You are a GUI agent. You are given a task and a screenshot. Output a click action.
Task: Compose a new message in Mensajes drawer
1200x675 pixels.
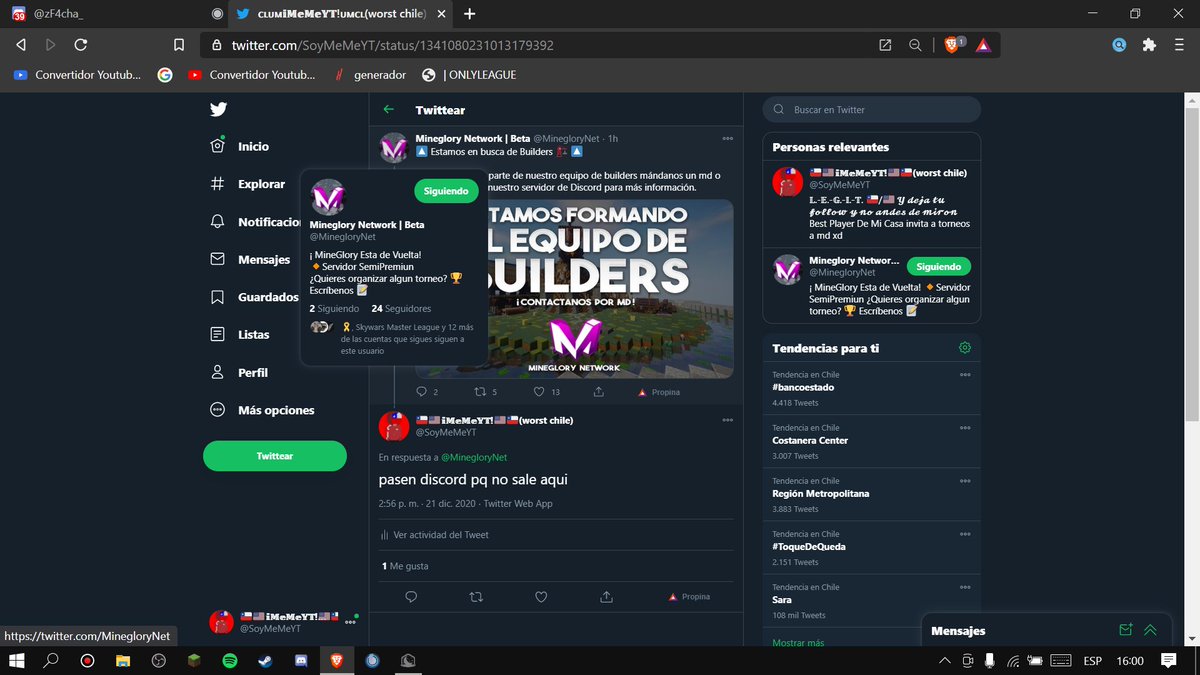(x=1126, y=630)
